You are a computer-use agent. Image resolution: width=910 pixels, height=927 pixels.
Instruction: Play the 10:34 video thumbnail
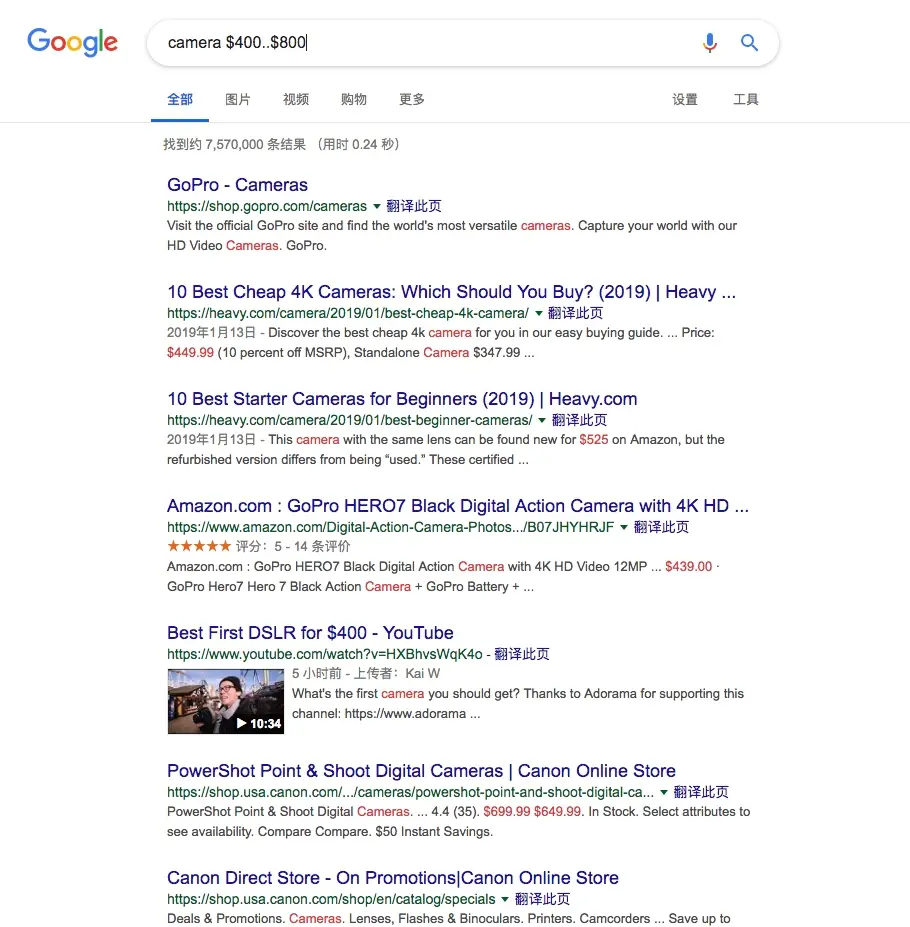click(226, 701)
